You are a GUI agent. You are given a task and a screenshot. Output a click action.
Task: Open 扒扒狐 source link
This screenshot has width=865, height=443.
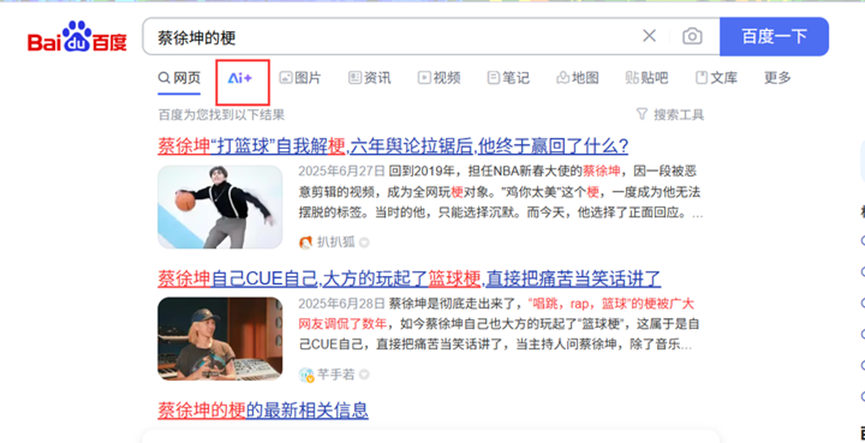coord(336,242)
